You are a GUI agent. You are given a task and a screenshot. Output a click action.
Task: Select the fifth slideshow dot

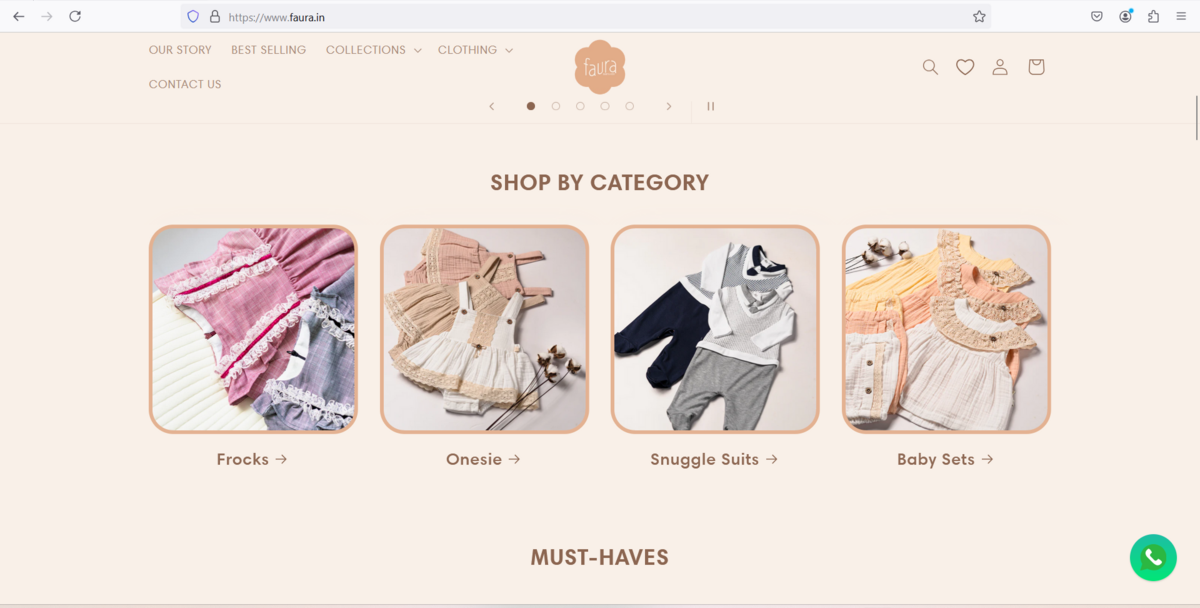pyautogui.click(x=629, y=106)
